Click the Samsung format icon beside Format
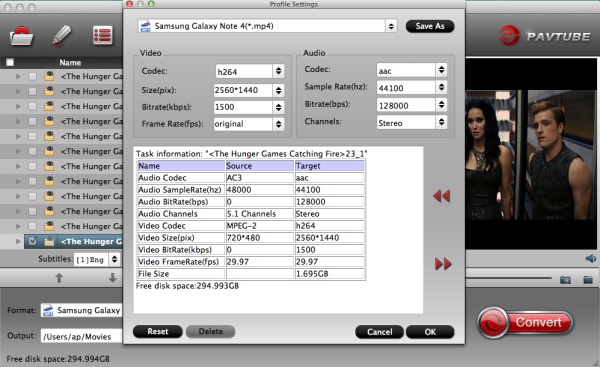The width and height of the screenshot is (600, 367). (48, 310)
